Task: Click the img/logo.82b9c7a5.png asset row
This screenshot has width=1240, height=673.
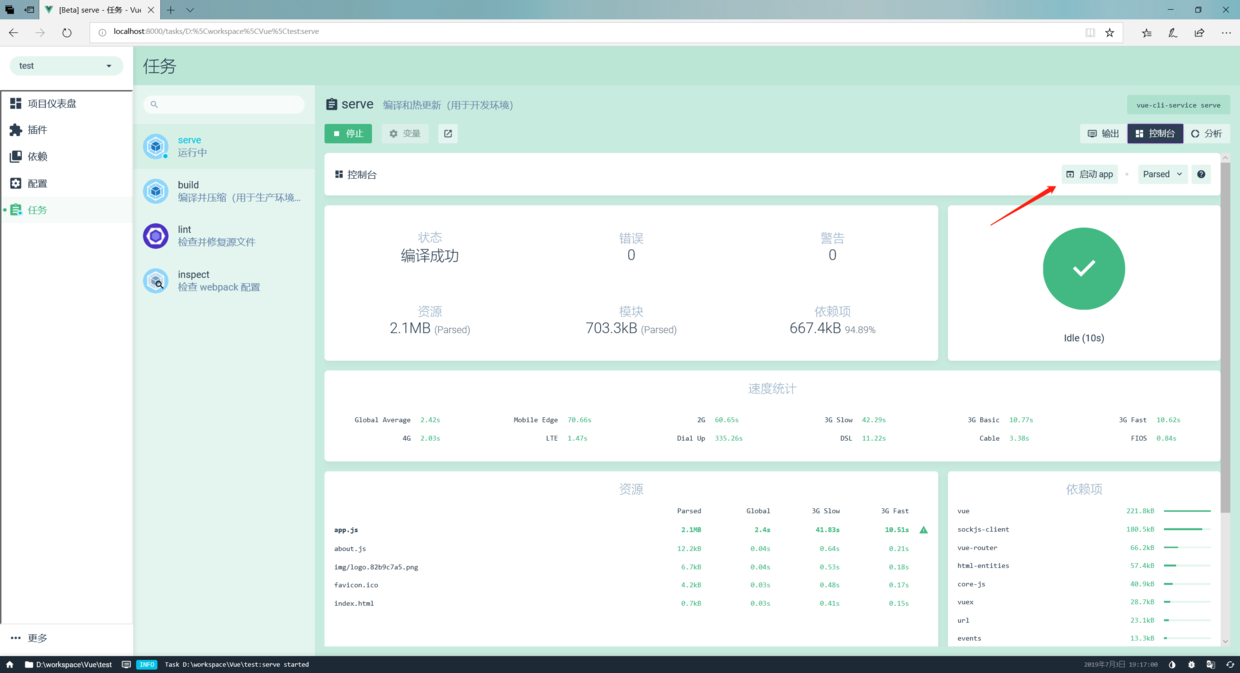Action: (631, 567)
